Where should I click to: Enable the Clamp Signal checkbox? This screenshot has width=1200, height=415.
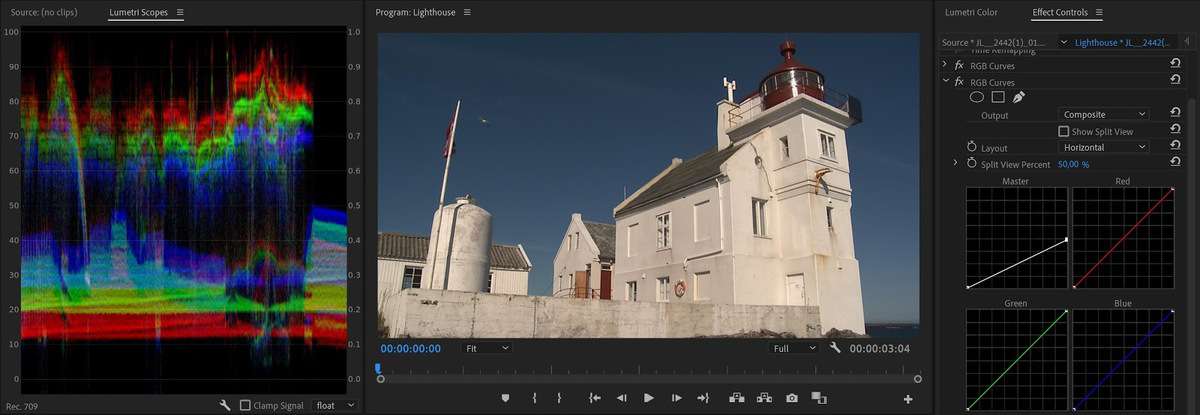pos(246,405)
